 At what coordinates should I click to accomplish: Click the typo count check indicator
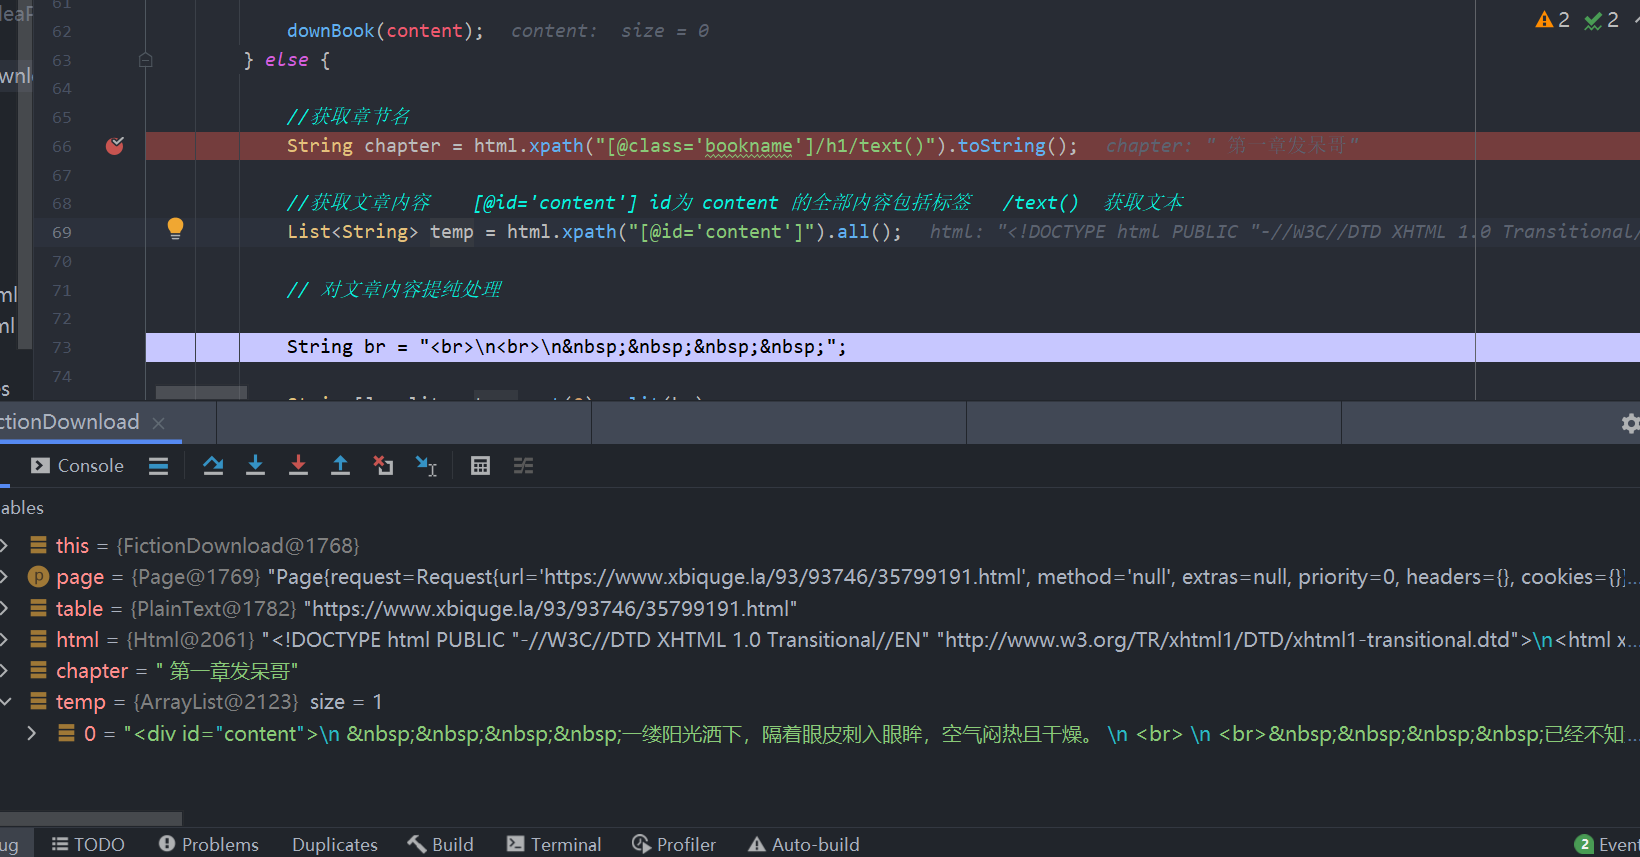[x=1602, y=20]
